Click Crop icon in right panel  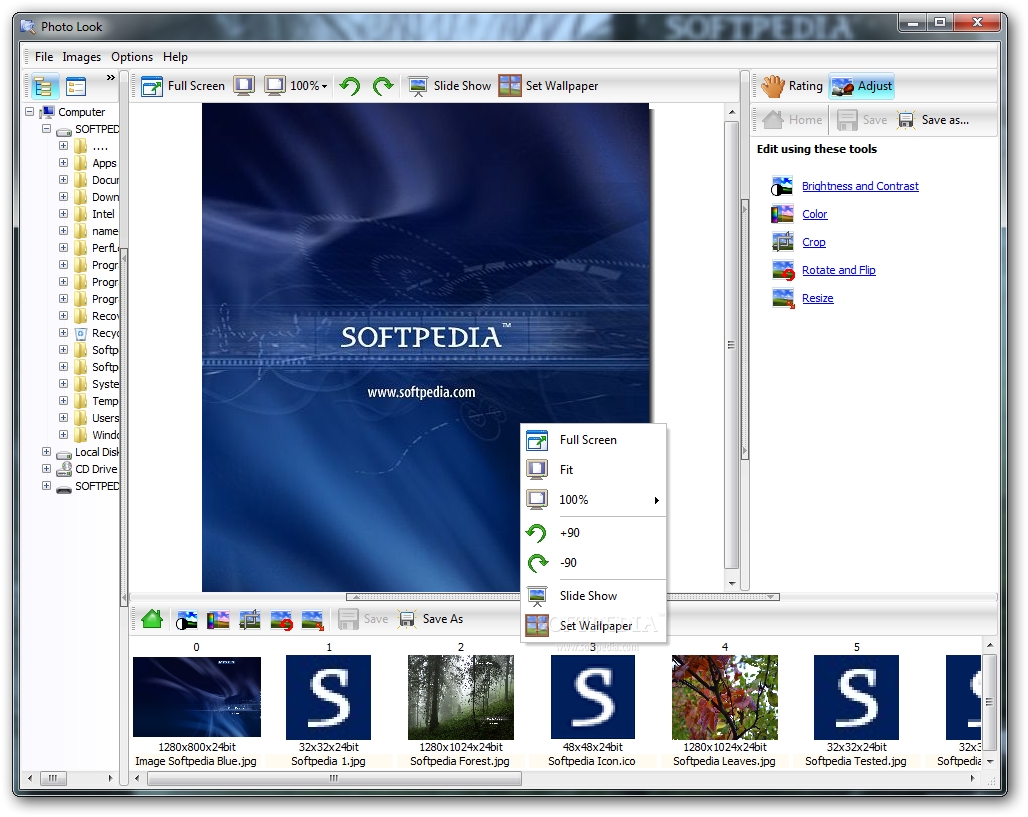782,242
